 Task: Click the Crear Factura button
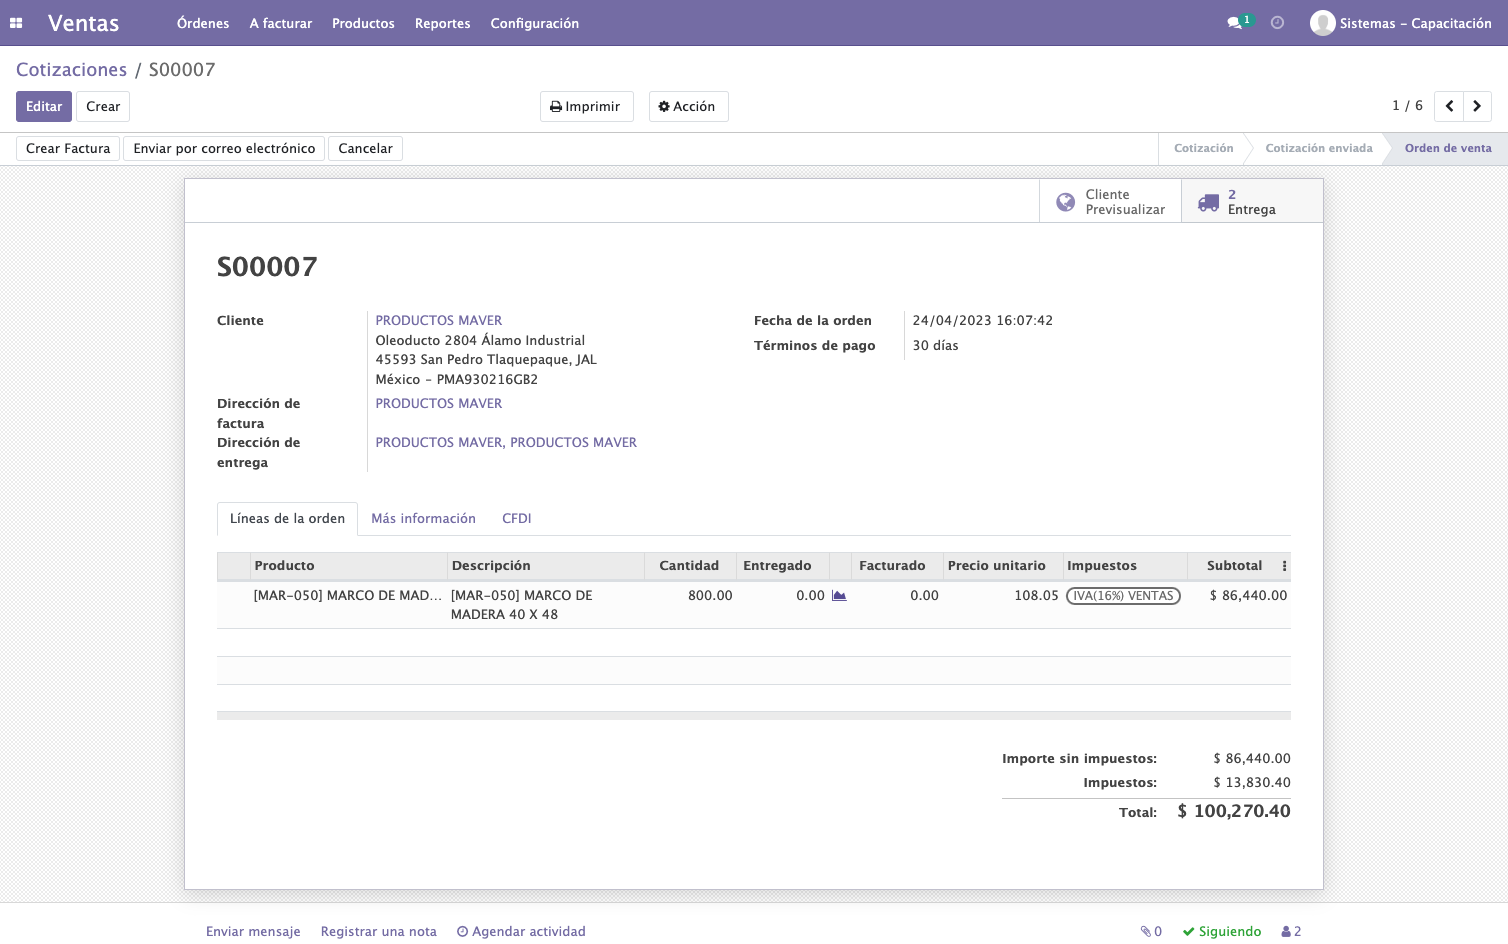[68, 148]
